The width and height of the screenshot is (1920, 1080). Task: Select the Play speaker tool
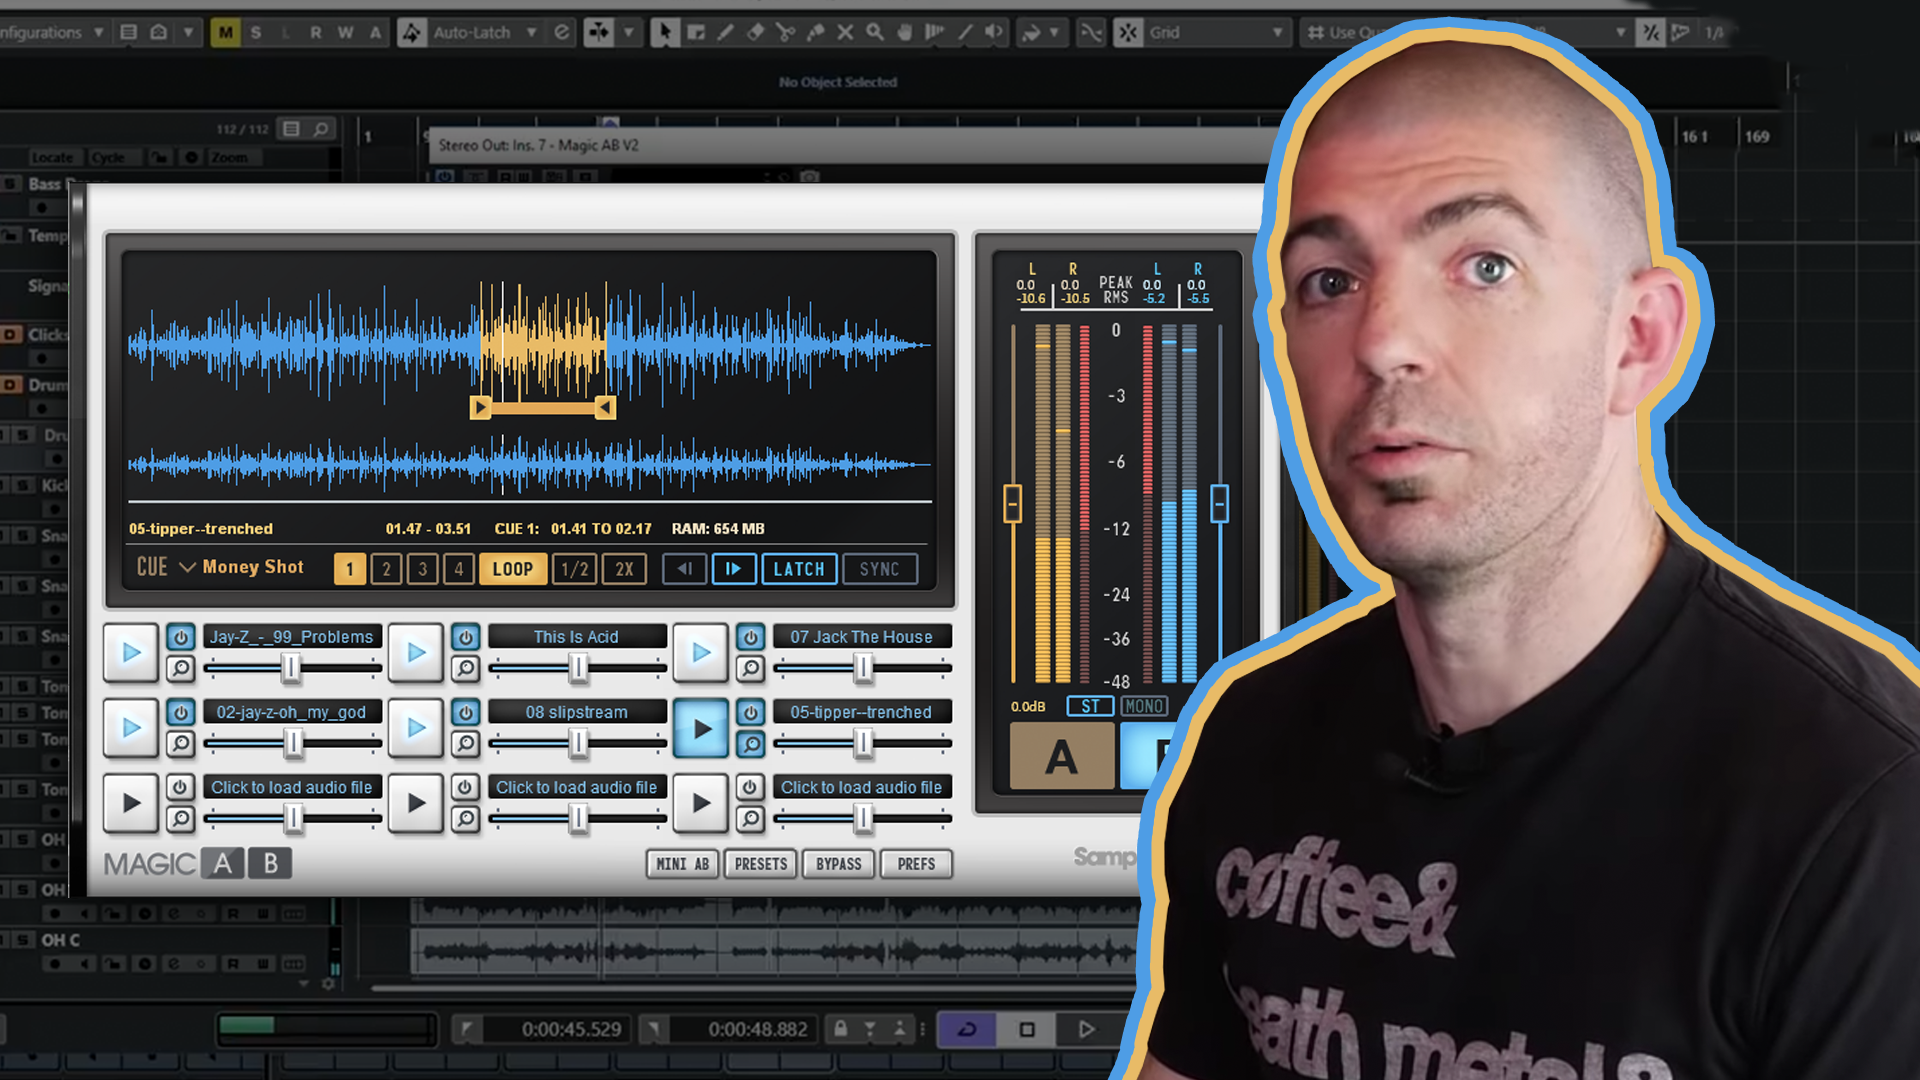click(x=994, y=32)
